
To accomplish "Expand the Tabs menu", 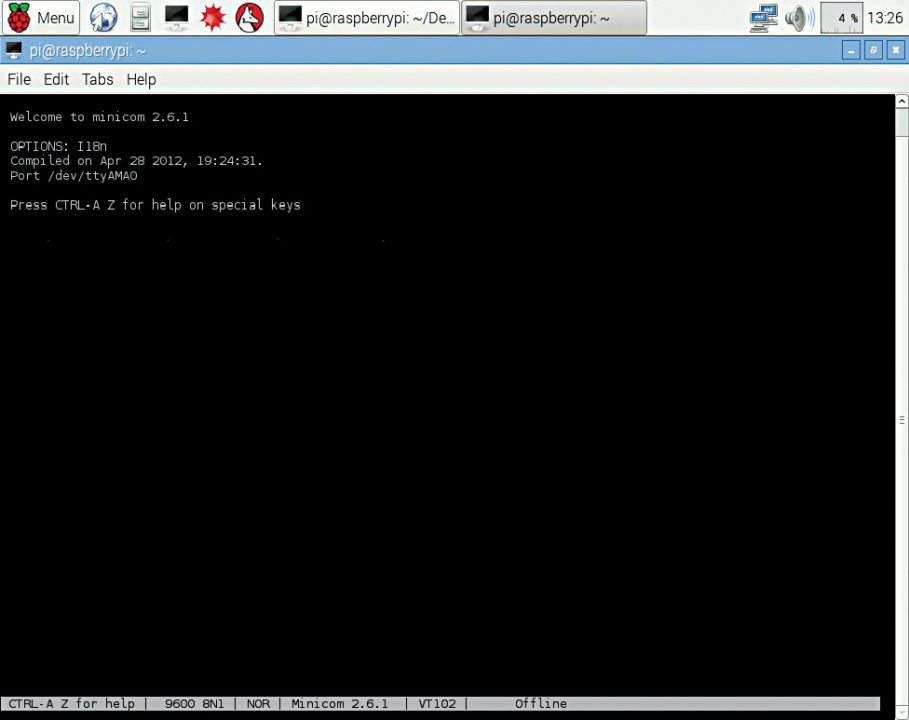I will (x=97, y=79).
